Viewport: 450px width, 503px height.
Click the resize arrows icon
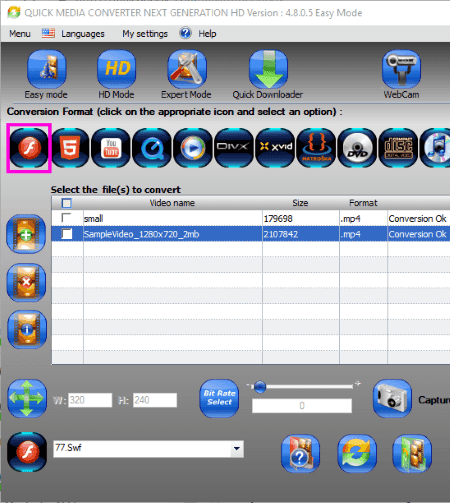27,398
